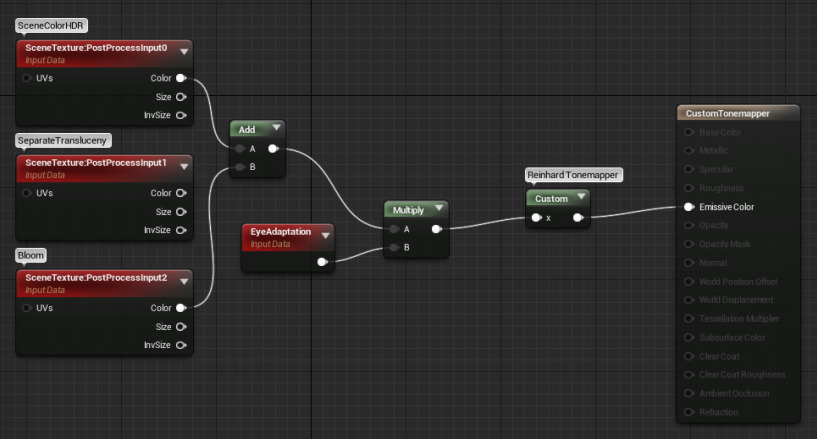
Task: Click the Tessellation Multiplier pin
Action: click(689, 318)
